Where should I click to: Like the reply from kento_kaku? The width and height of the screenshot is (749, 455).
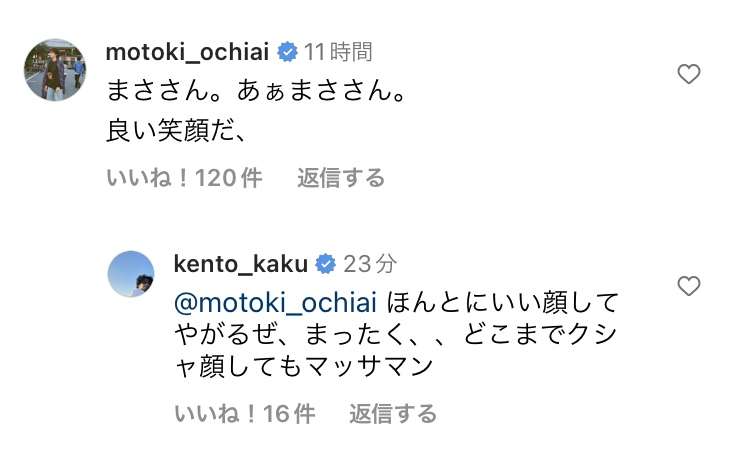pyautogui.click(x=689, y=287)
